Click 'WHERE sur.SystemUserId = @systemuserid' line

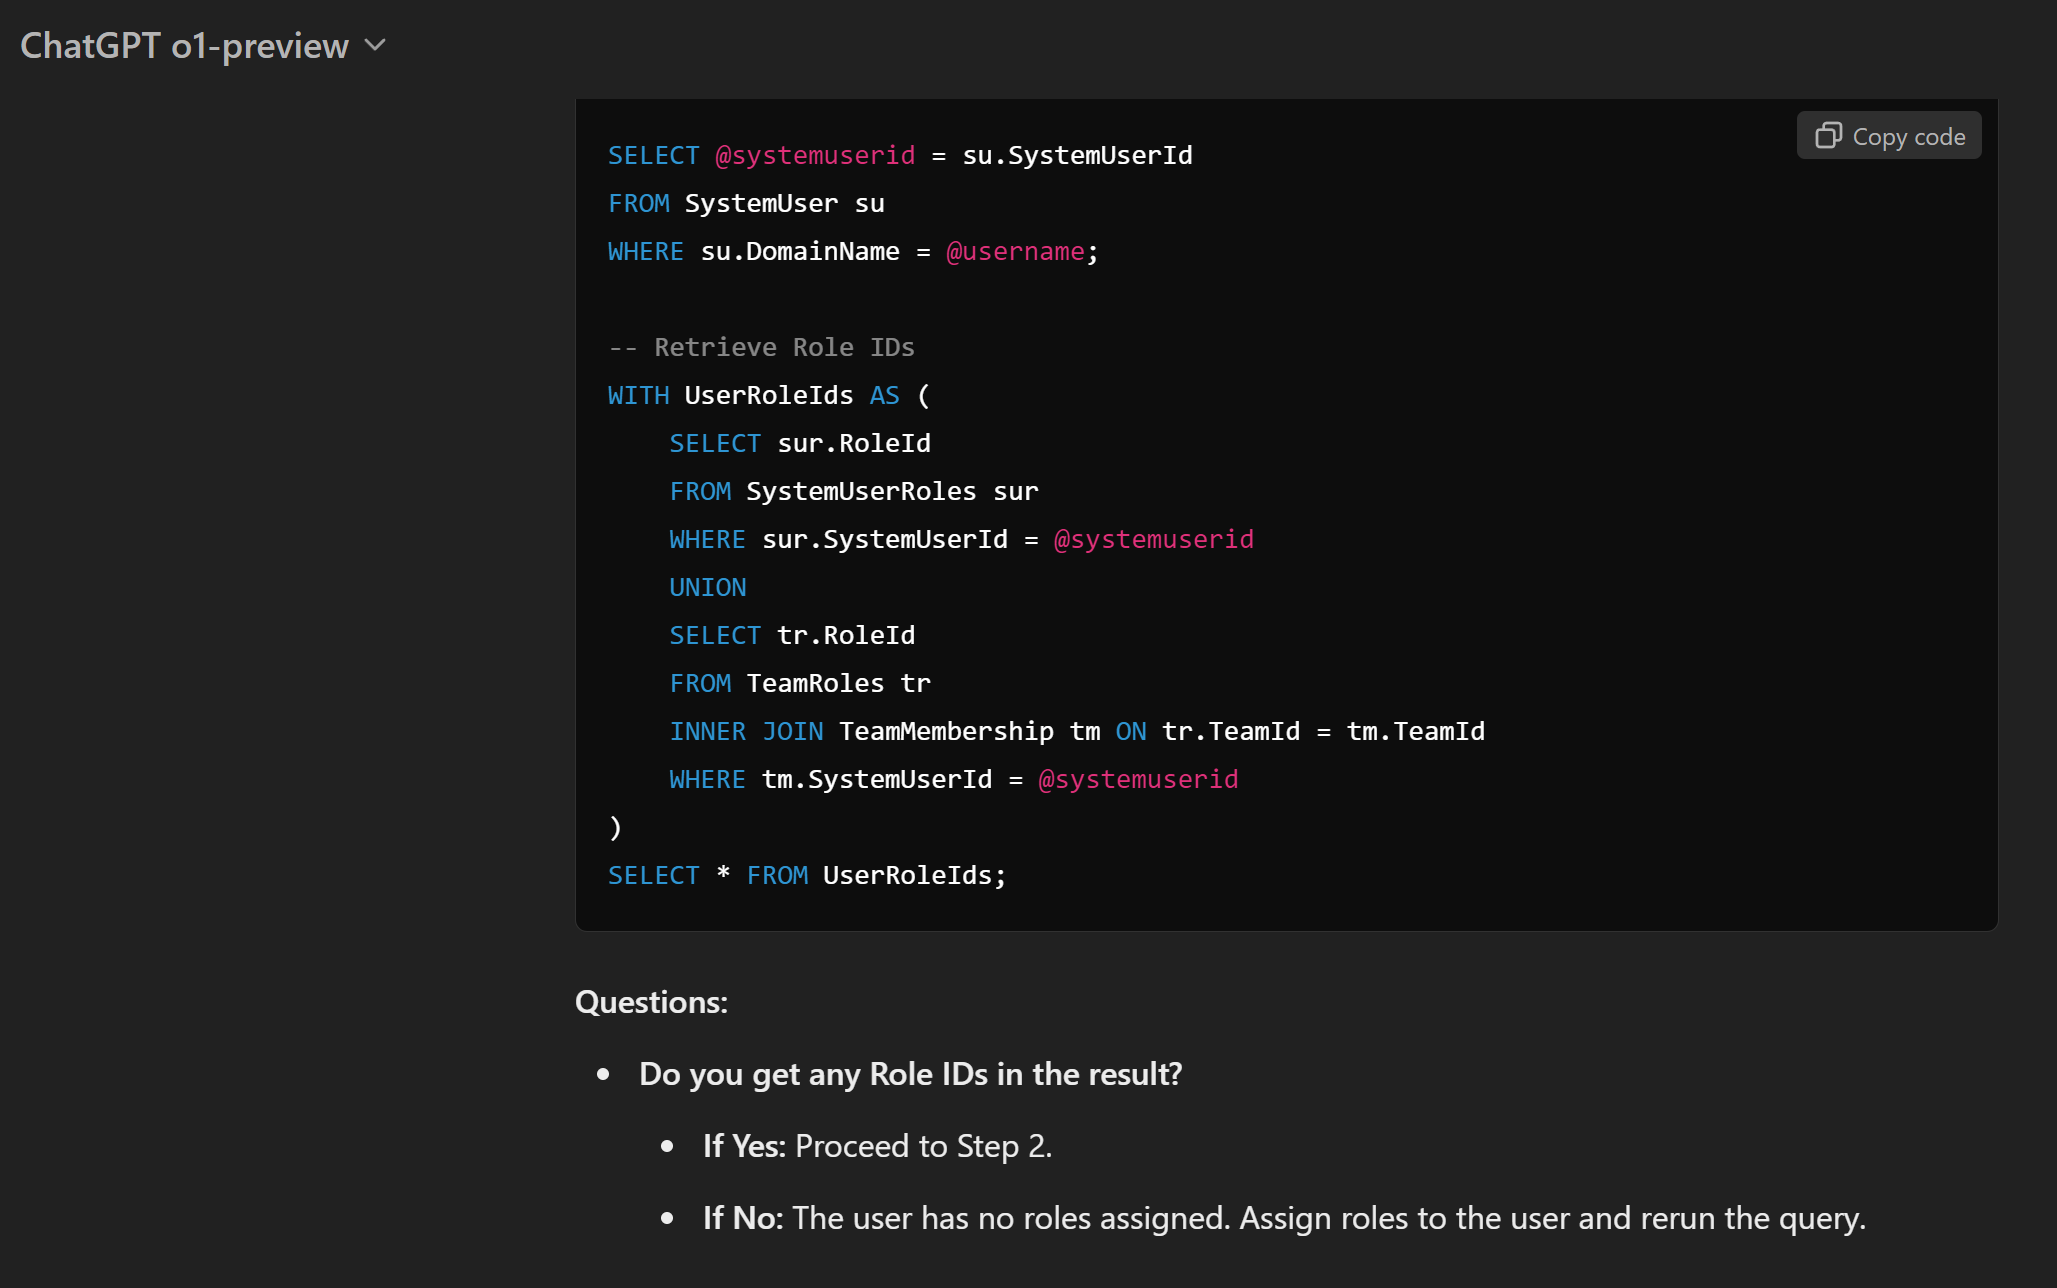coord(961,539)
